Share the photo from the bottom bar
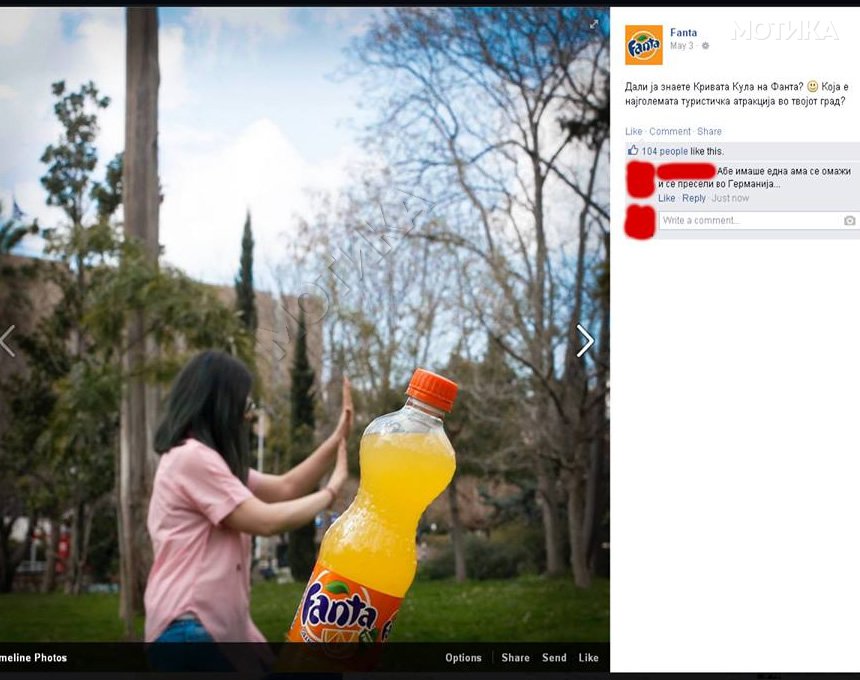The width and height of the screenshot is (860, 680). click(x=515, y=658)
